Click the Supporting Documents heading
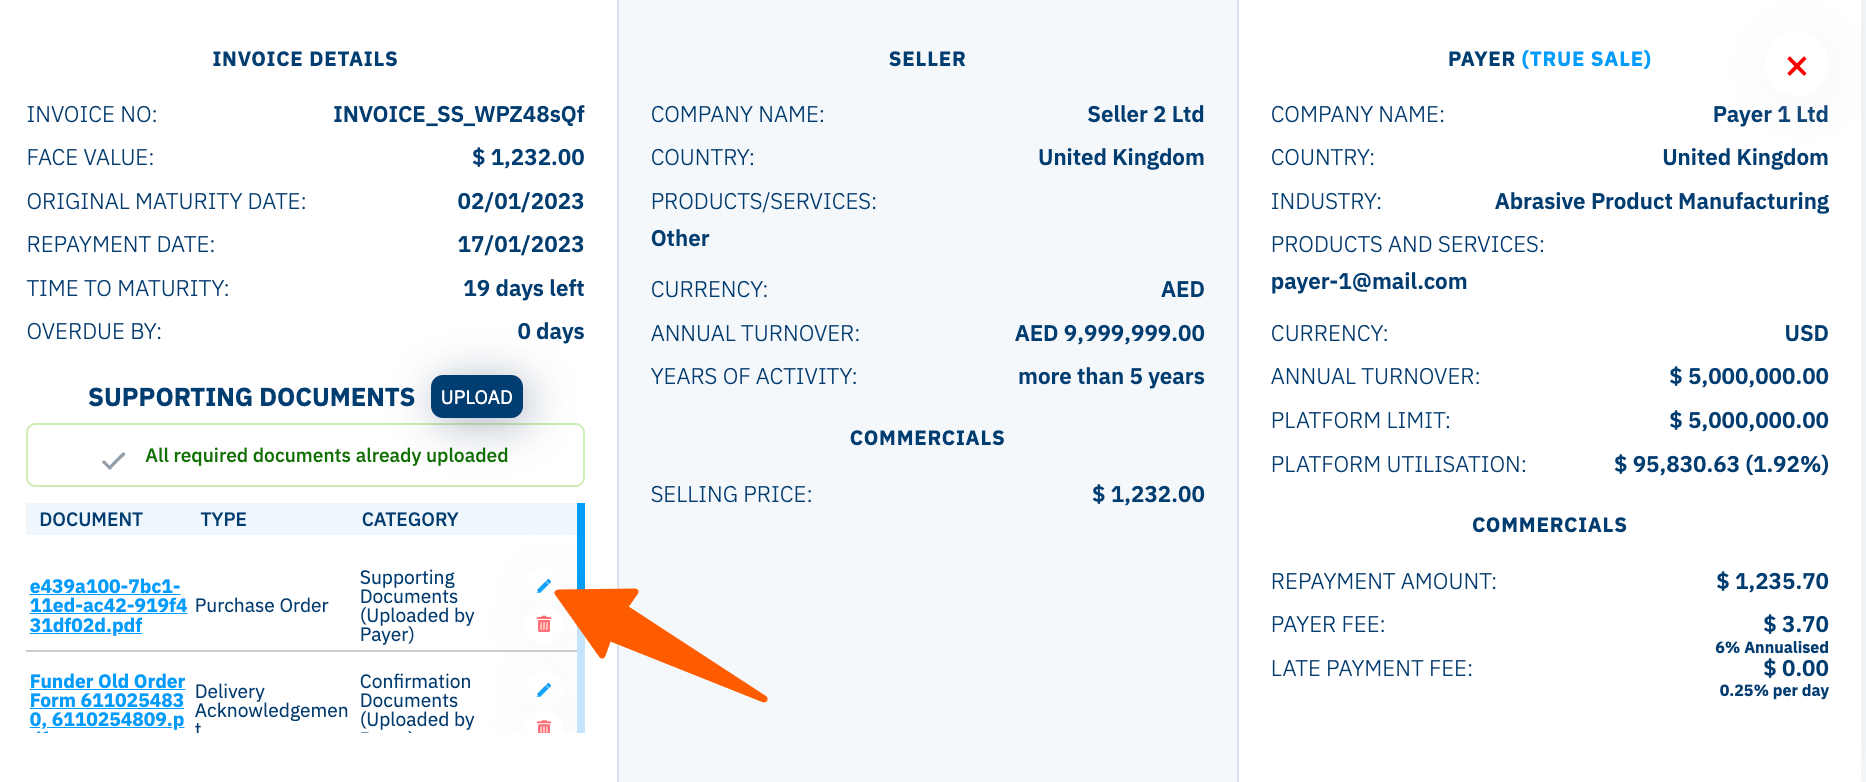 coord(252,398)
